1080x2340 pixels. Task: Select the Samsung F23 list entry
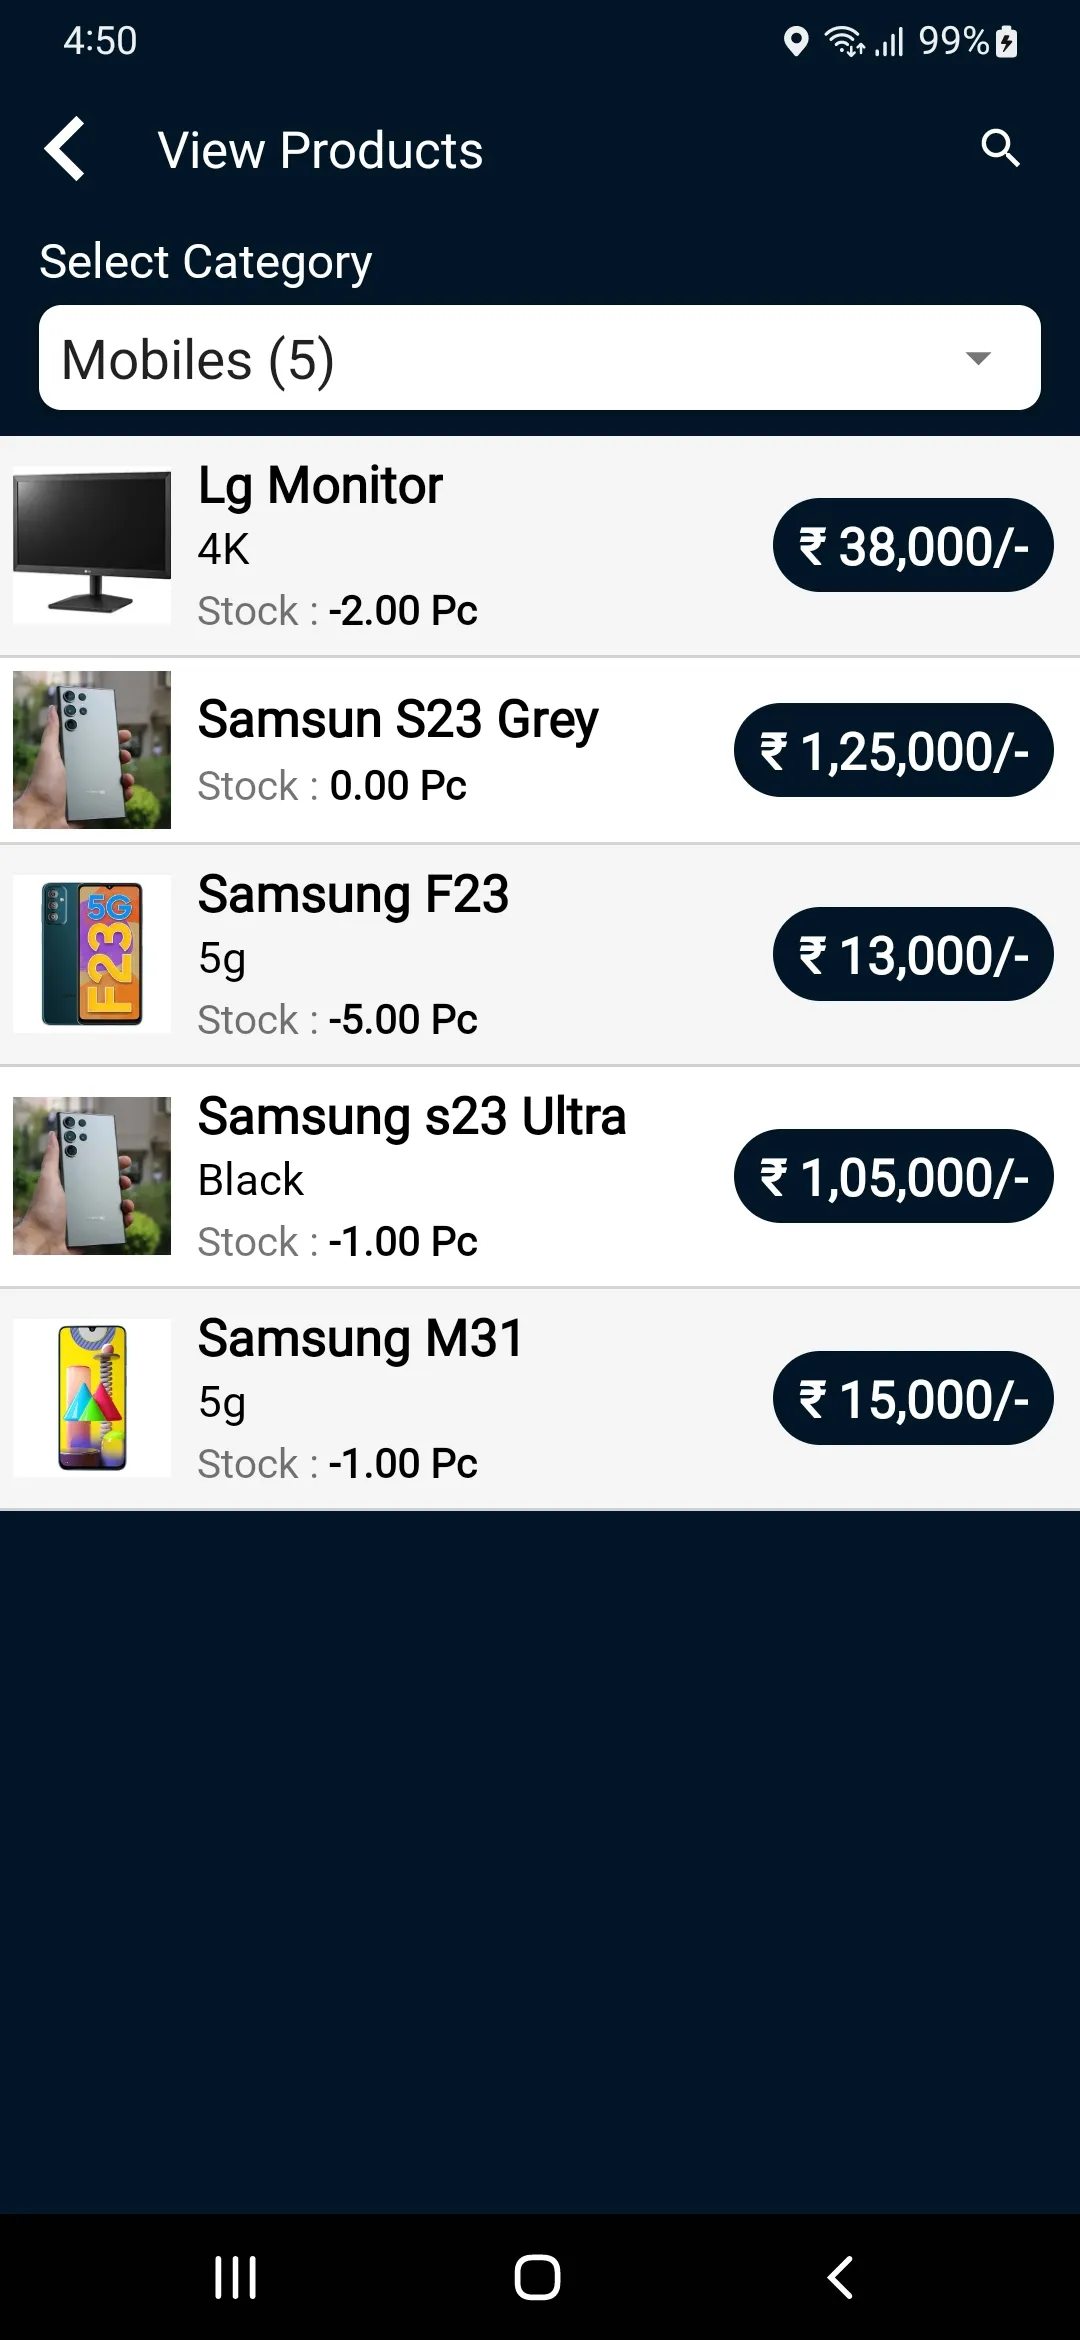click(540, 955)
